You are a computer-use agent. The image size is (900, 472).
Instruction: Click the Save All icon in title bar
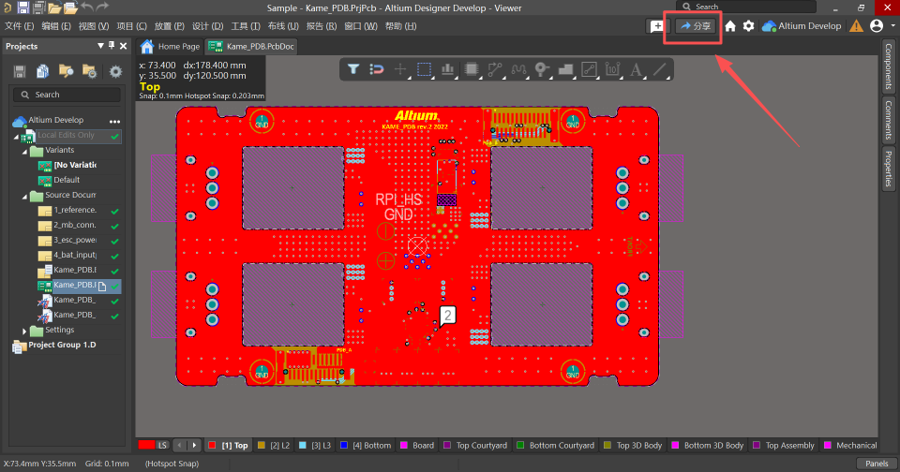point(38,7)
